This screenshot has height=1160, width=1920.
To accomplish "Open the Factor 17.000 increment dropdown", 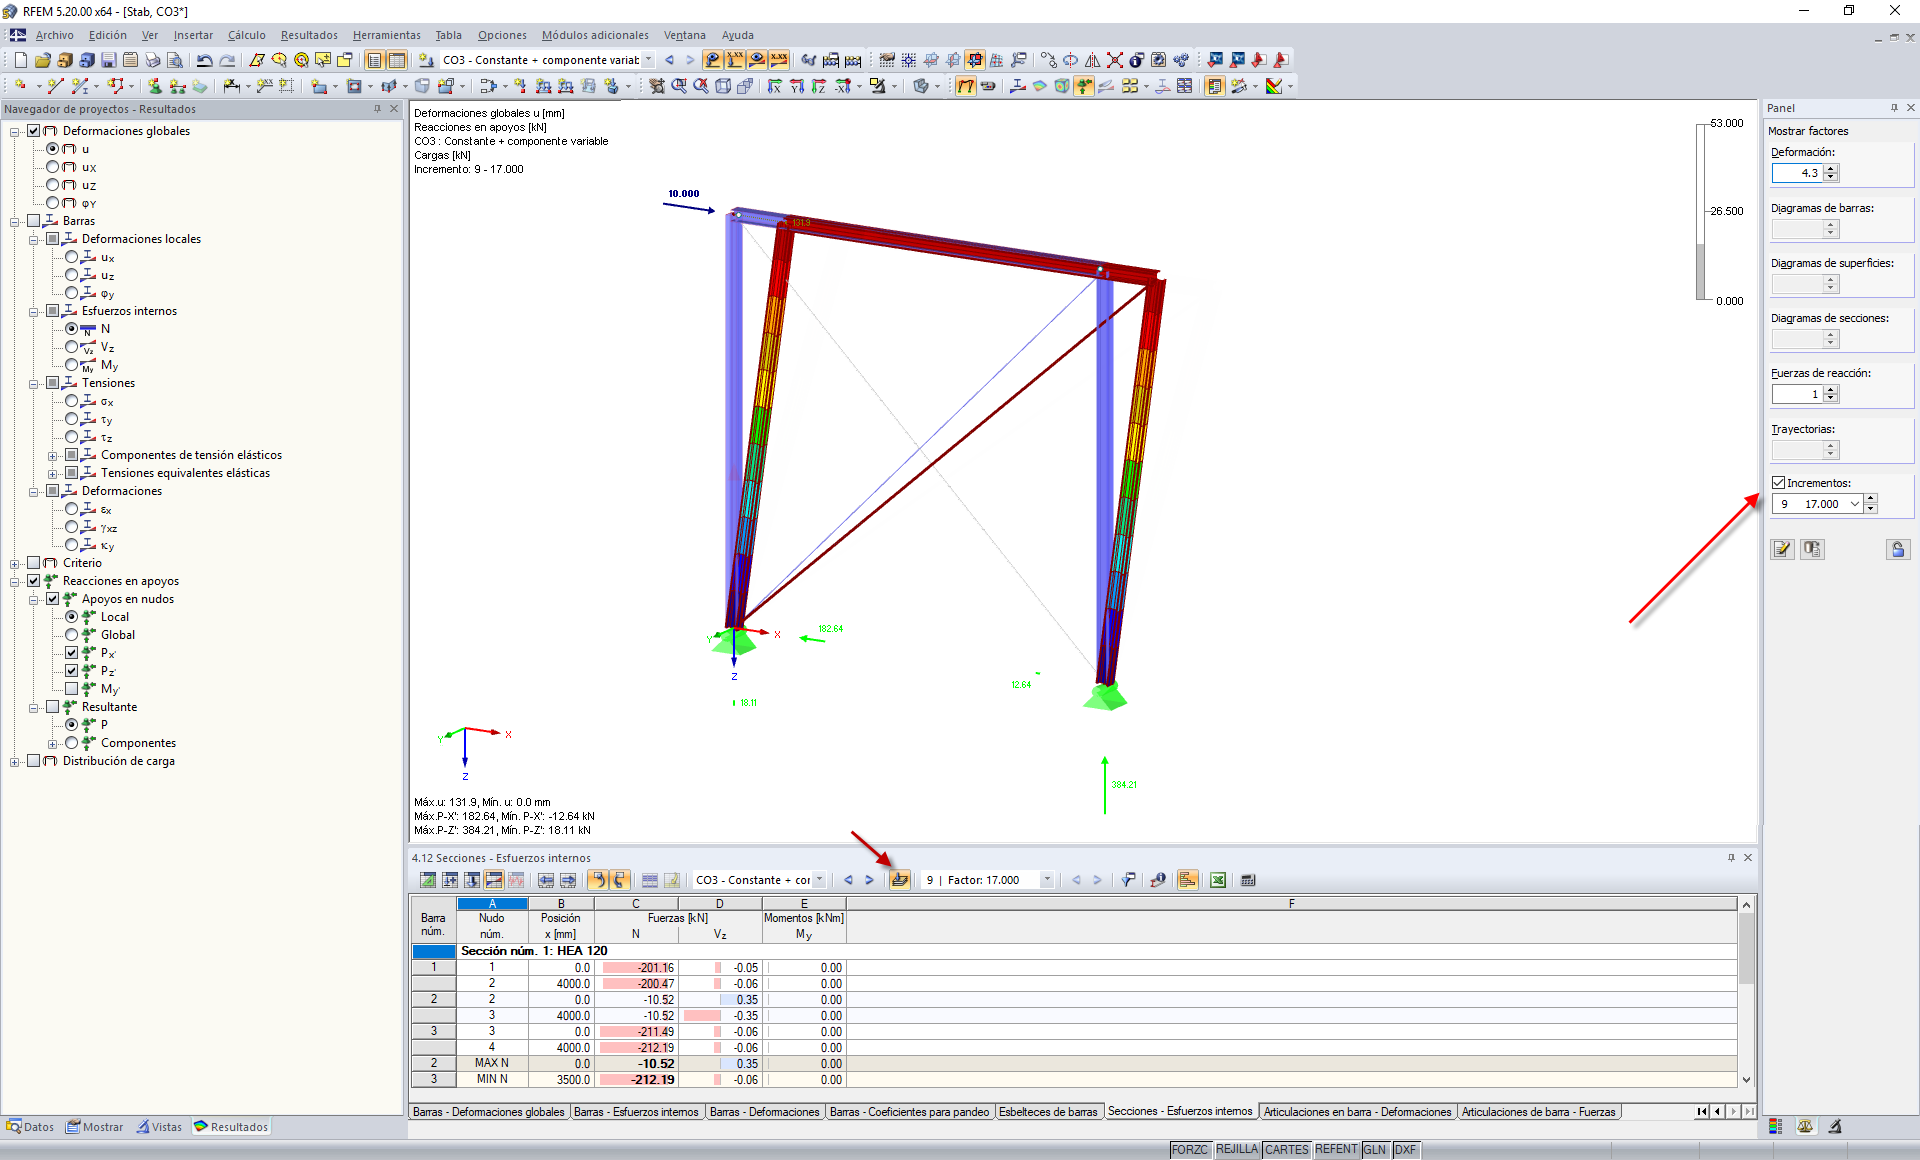I will point(1047,880).
